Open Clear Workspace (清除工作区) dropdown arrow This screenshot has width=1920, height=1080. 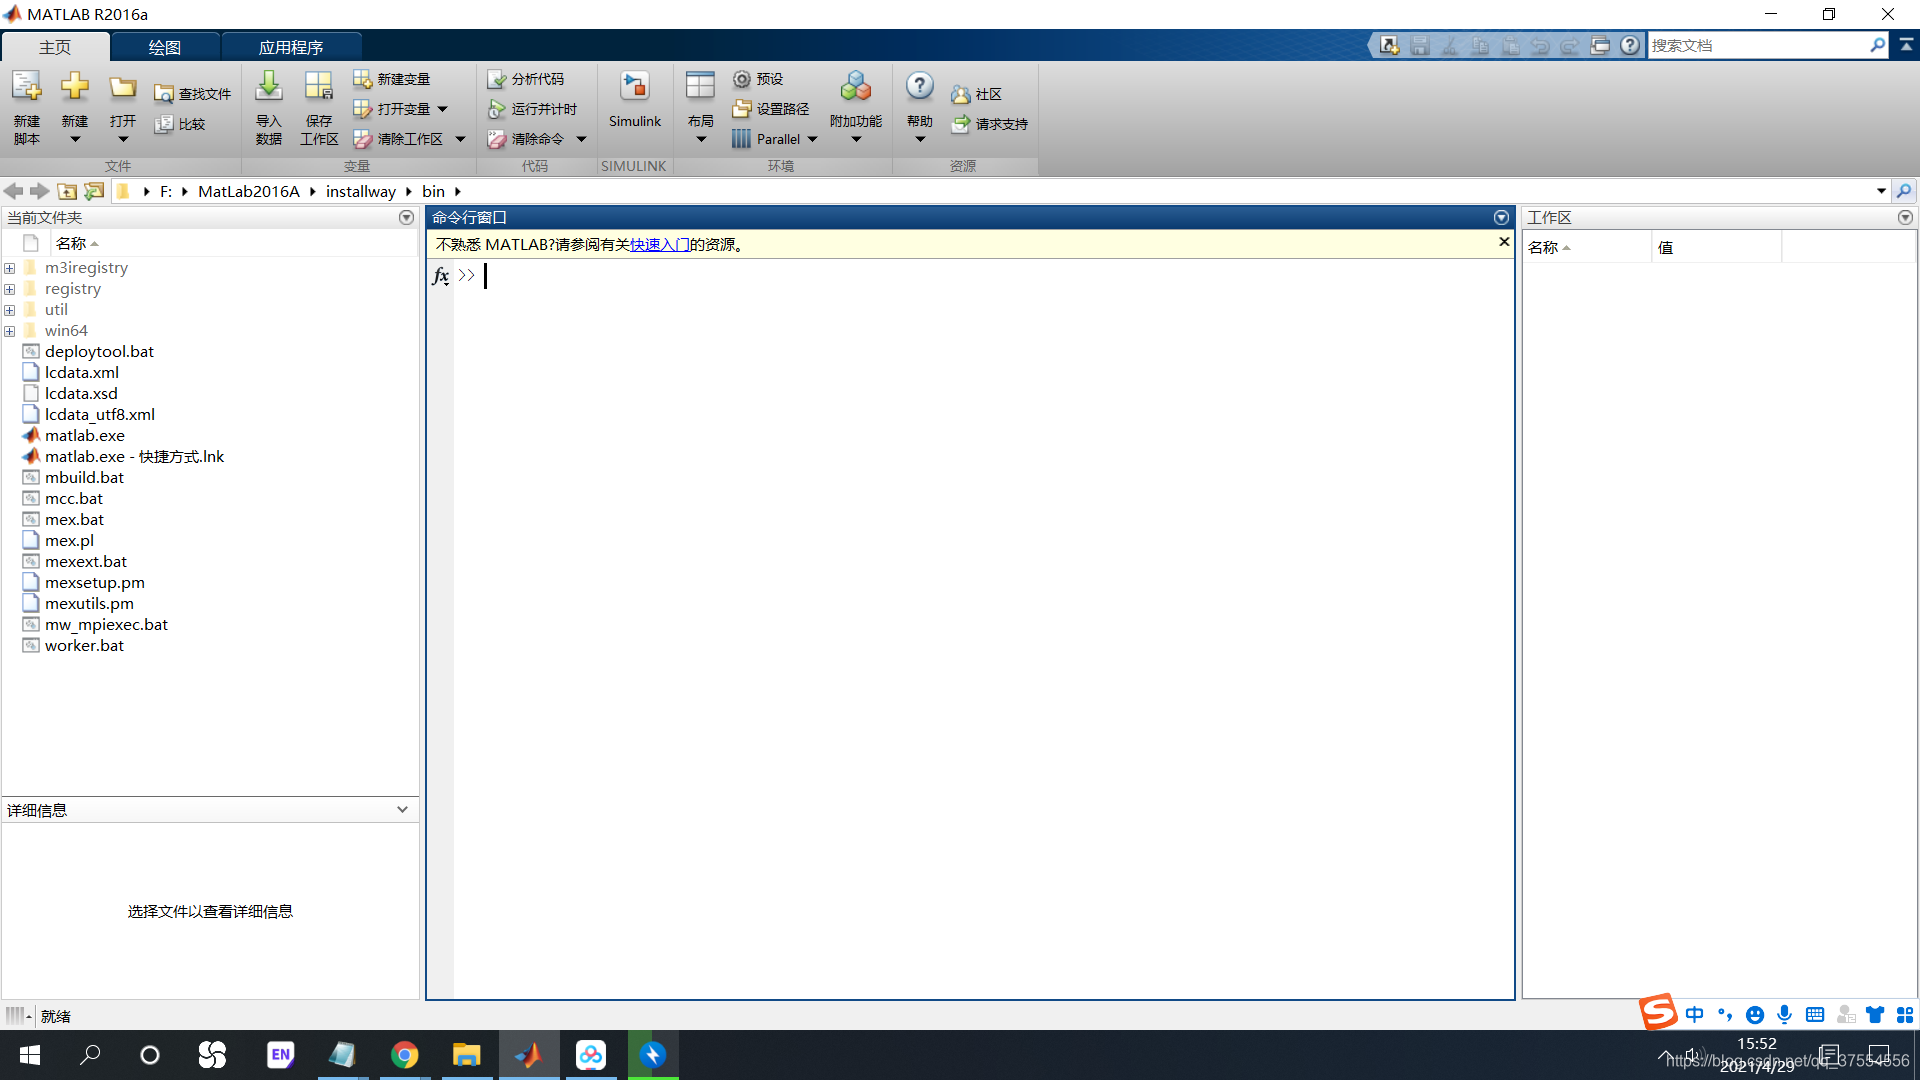[x=460, y=139]
